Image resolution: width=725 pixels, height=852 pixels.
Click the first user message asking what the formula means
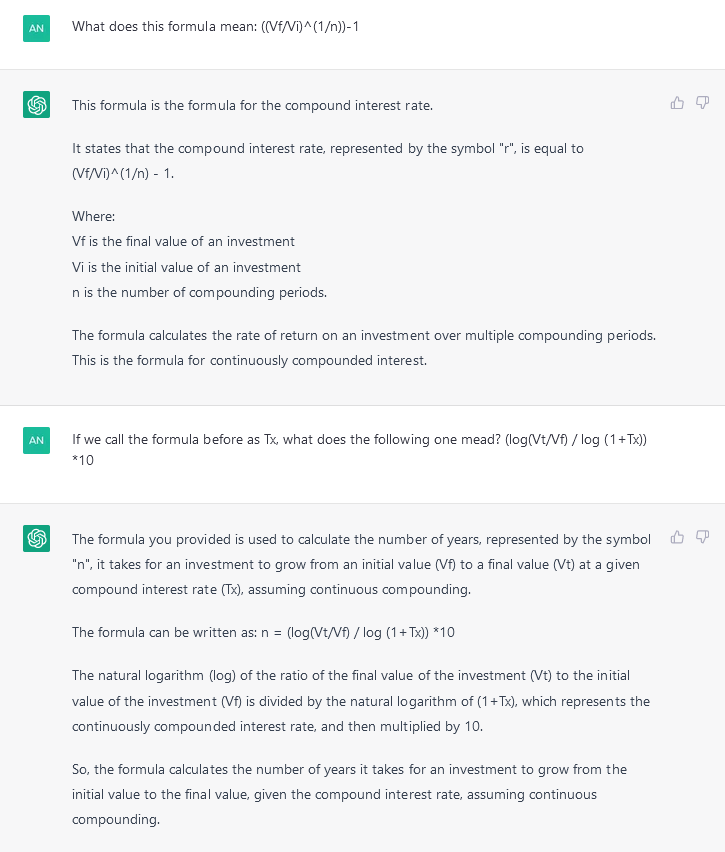[x=215, y=27]
